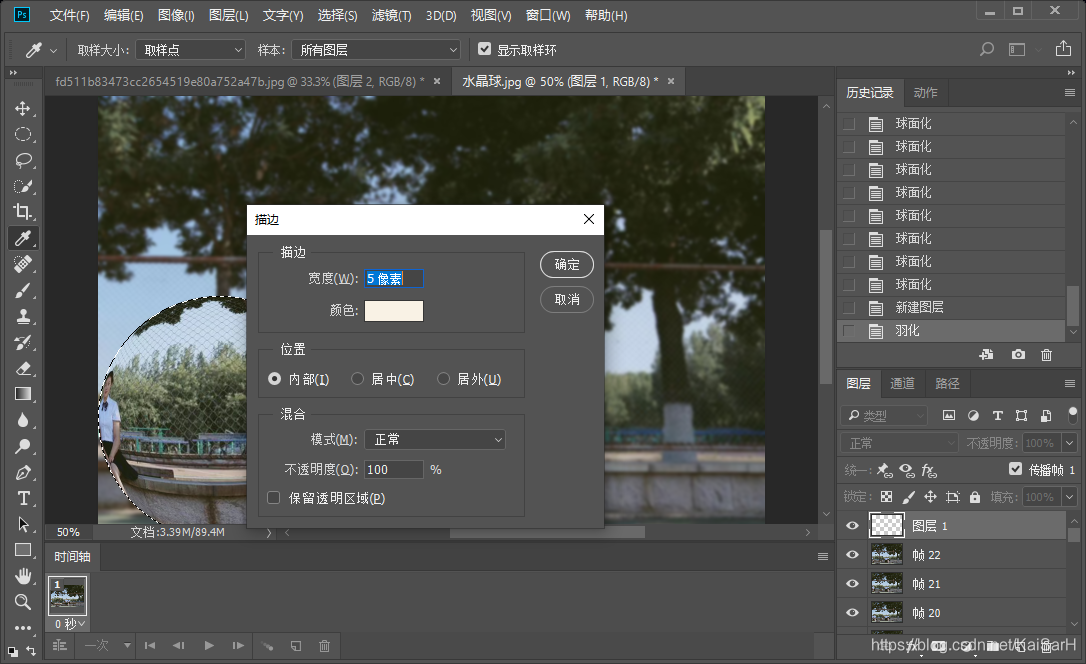
Task: Open 样本 所有图层 dropdown
Action: click(376, 50)
